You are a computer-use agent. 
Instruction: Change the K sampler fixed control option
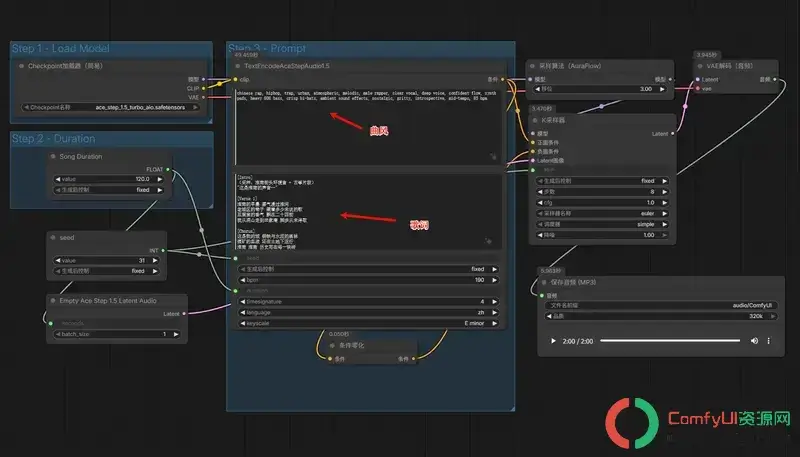click(602, 181)
